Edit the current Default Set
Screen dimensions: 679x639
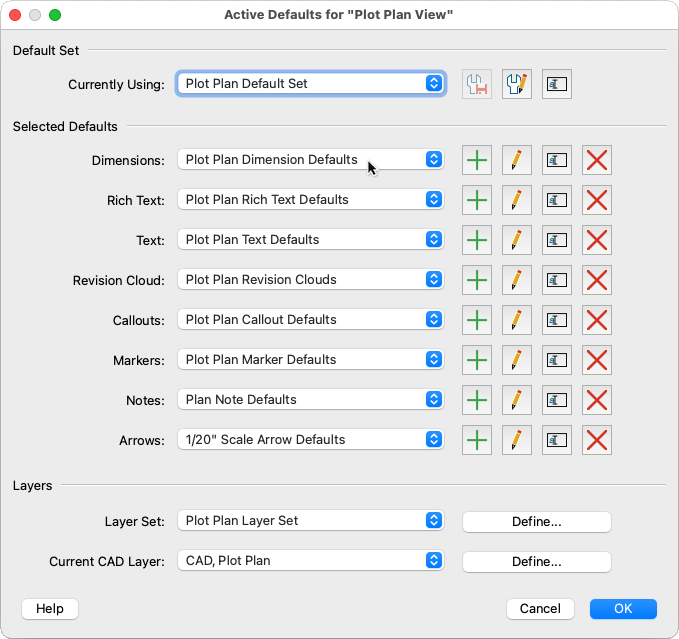pyautogui.click(x=517, y=84)
